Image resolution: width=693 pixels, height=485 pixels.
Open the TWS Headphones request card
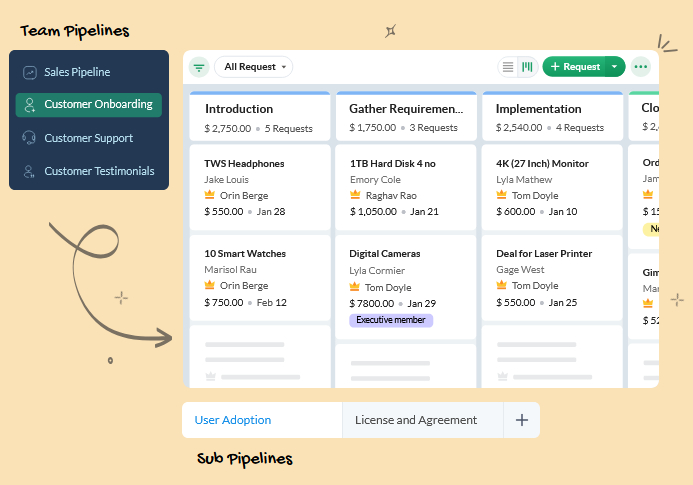[x=260, y=187]
